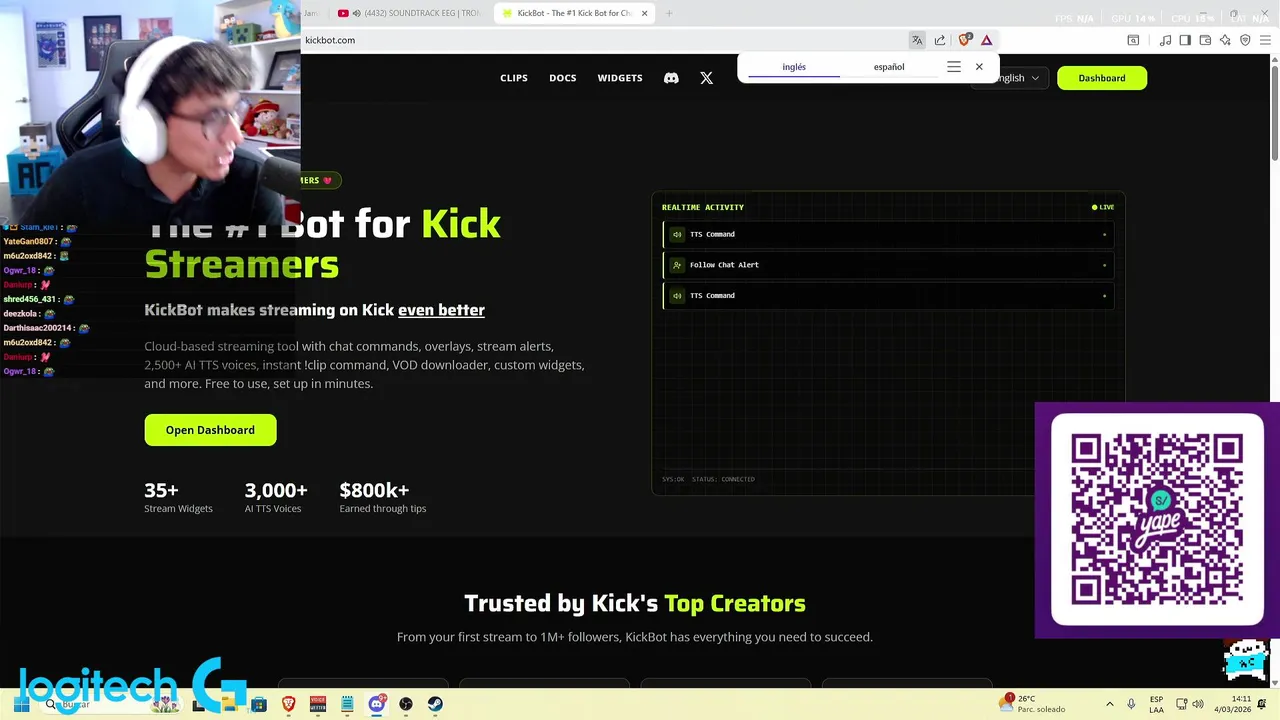Click the '35+' Stream Widgets stat
This screenshot has width=1280, height=720.
178,497
